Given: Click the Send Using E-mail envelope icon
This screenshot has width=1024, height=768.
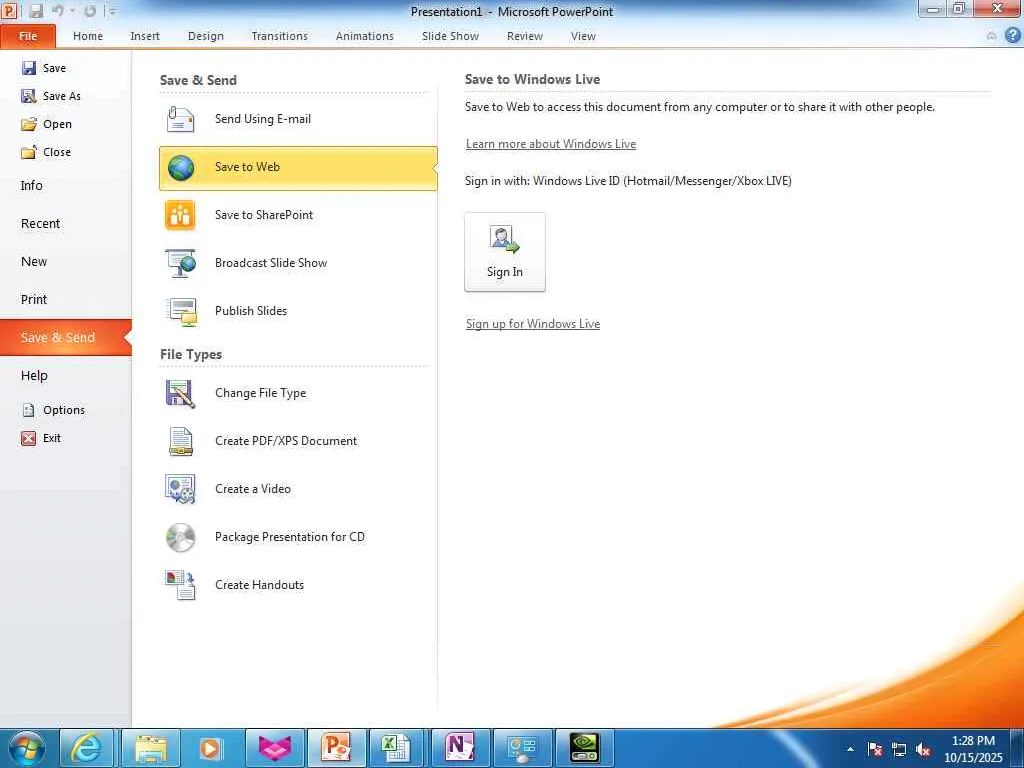Looking at the screenshot, I should 180,119.
